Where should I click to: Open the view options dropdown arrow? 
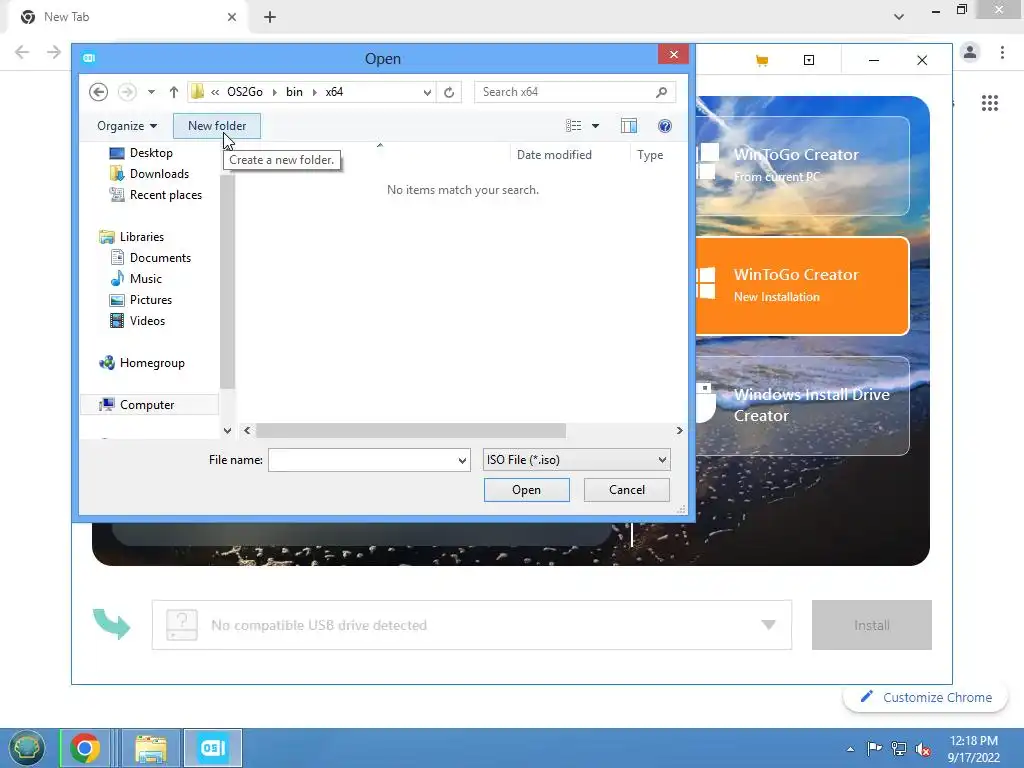[596, 126]
